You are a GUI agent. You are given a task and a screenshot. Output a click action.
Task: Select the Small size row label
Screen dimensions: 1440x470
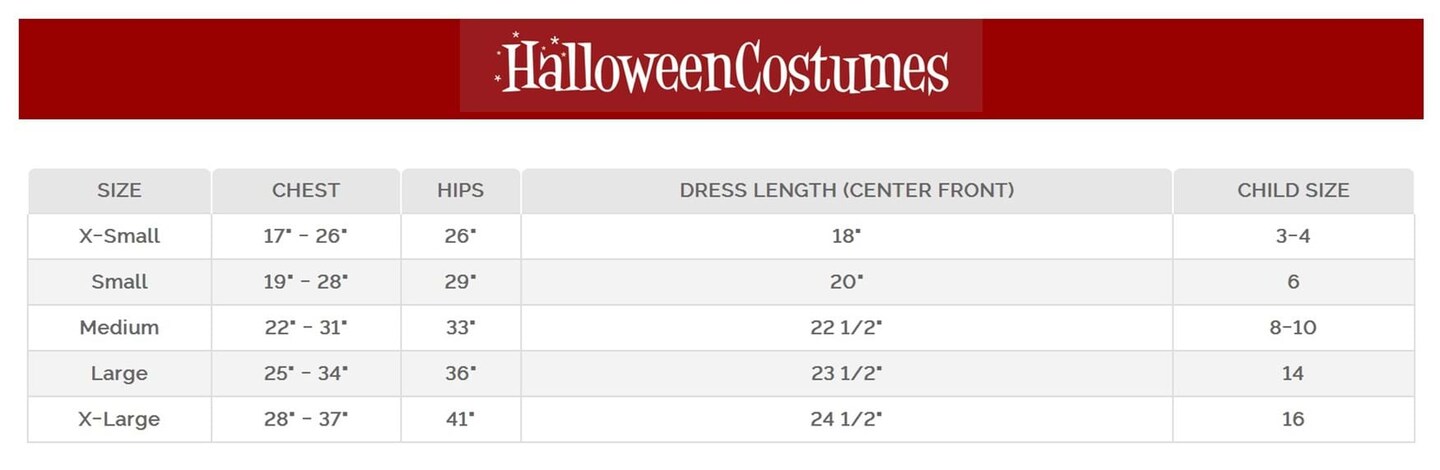(x=119, y=282)
